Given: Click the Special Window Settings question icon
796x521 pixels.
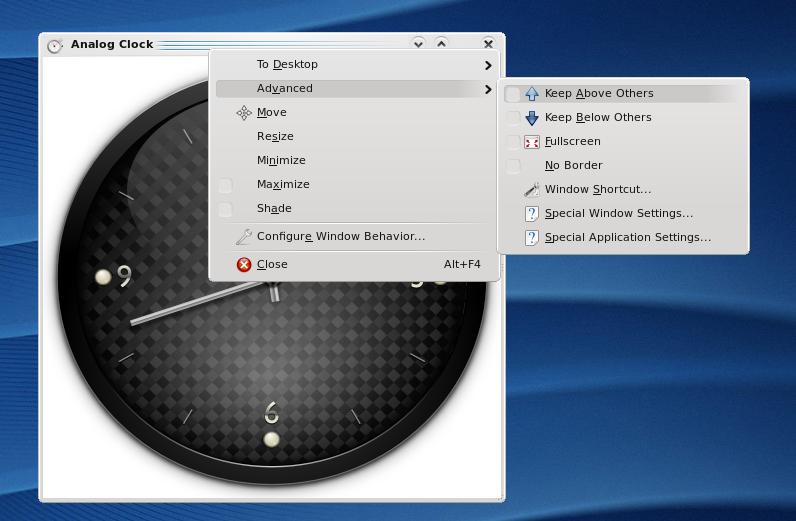Looking at the screenshot, I should [532, 214].
